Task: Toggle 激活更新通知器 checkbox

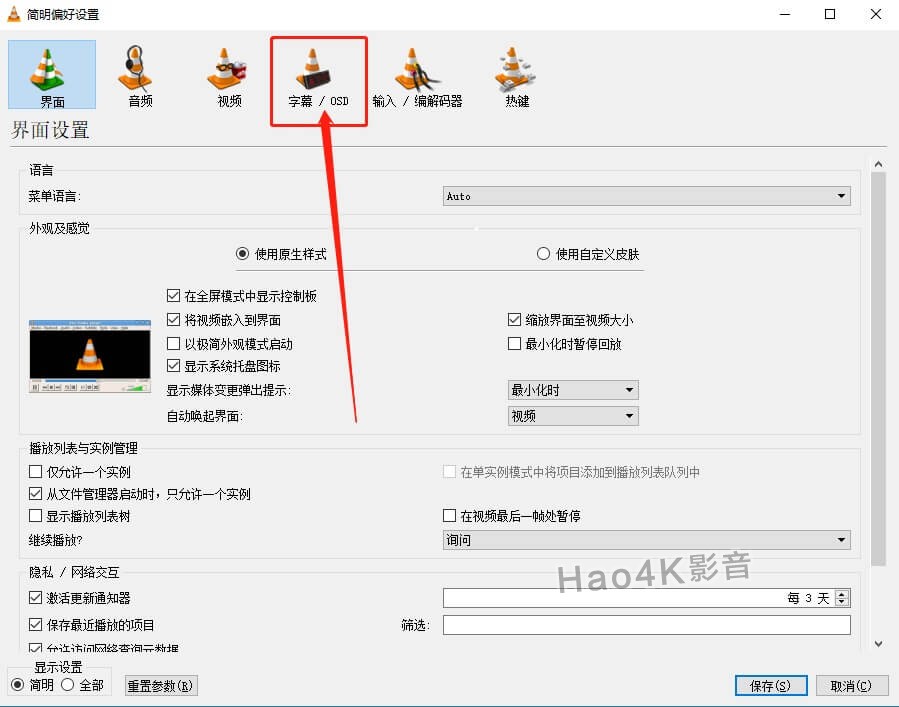Action: (x=36, y=598)
